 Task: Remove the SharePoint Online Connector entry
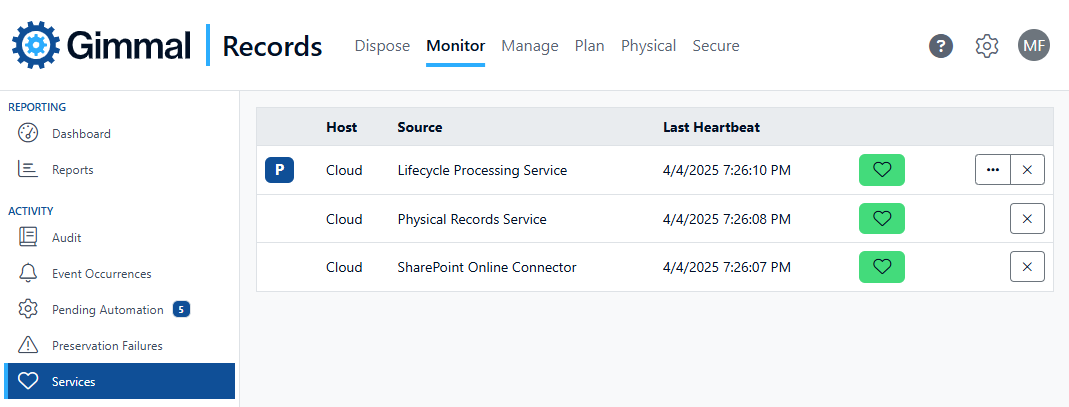(1027, 267)
